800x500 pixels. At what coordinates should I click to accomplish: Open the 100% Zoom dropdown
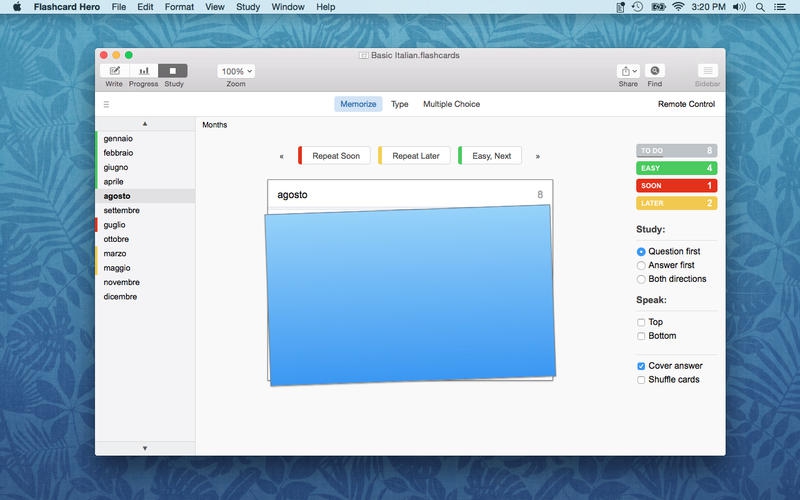pos(236,71)
